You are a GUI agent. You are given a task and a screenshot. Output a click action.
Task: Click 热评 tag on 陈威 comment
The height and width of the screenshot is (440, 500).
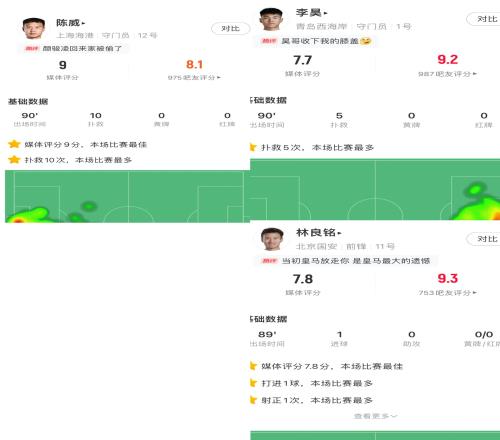[32, 49]
